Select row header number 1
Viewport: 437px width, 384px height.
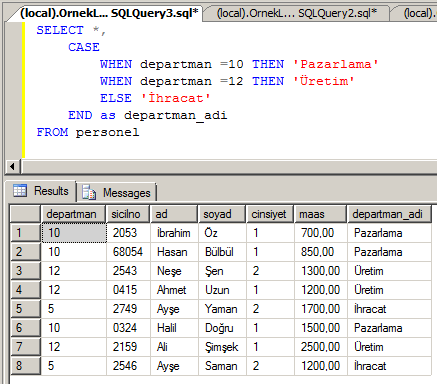25,233
